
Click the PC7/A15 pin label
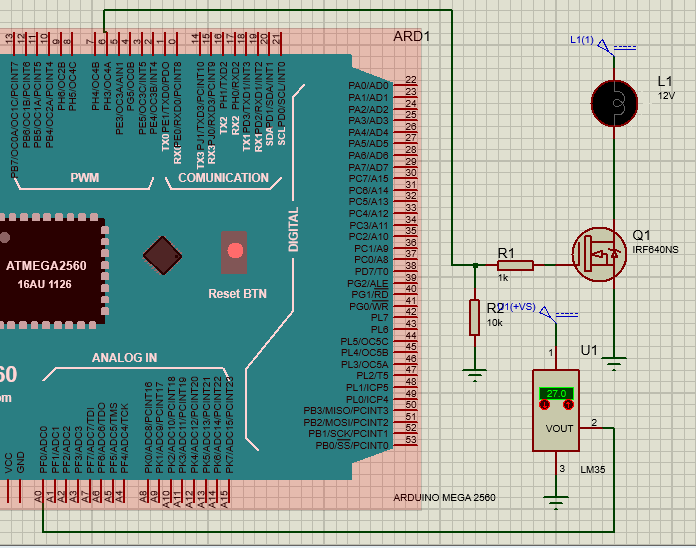click(368, 178)
